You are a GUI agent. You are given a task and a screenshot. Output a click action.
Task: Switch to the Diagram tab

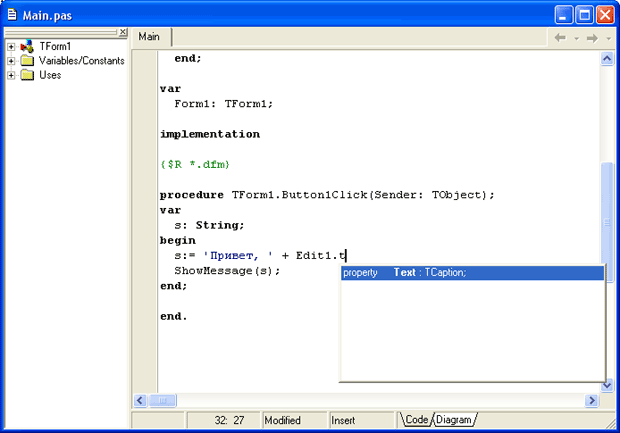(454, 420)
